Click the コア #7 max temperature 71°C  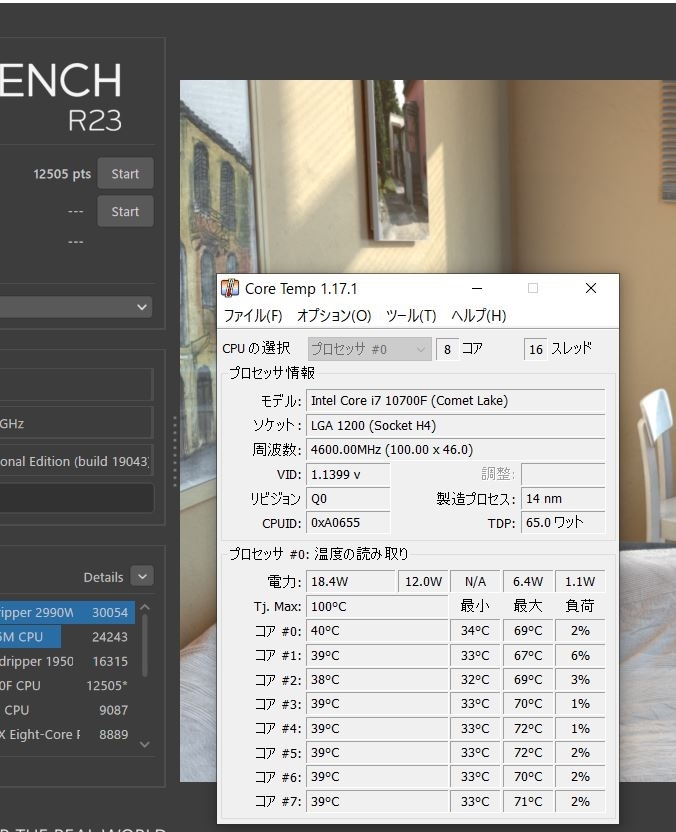click(x=527, y=802)
